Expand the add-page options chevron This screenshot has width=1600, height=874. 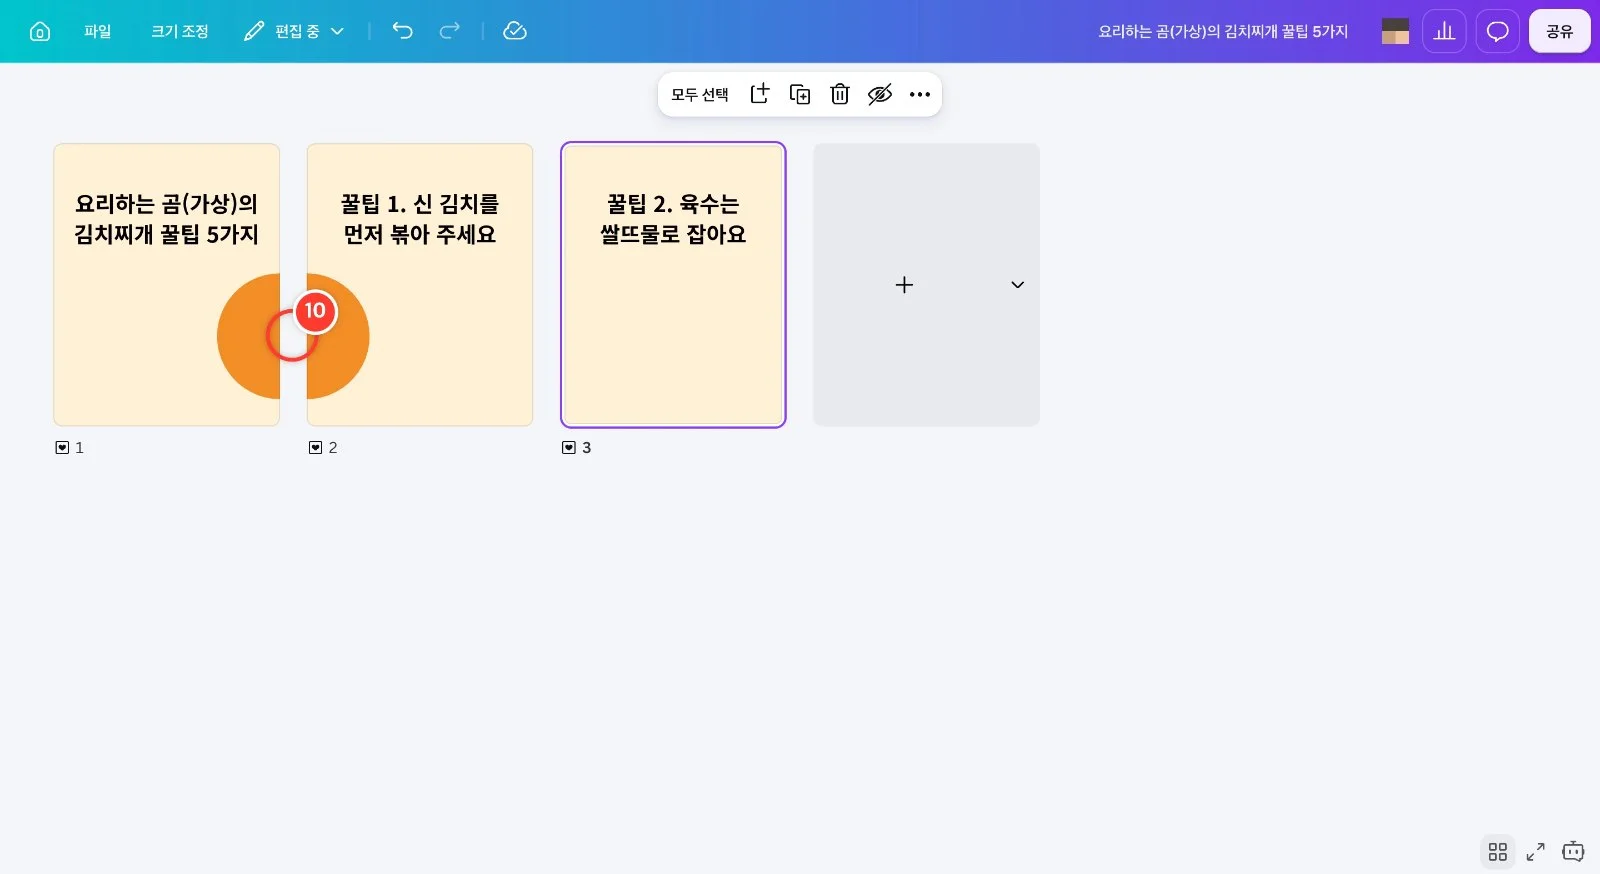tap(1017, 285)
